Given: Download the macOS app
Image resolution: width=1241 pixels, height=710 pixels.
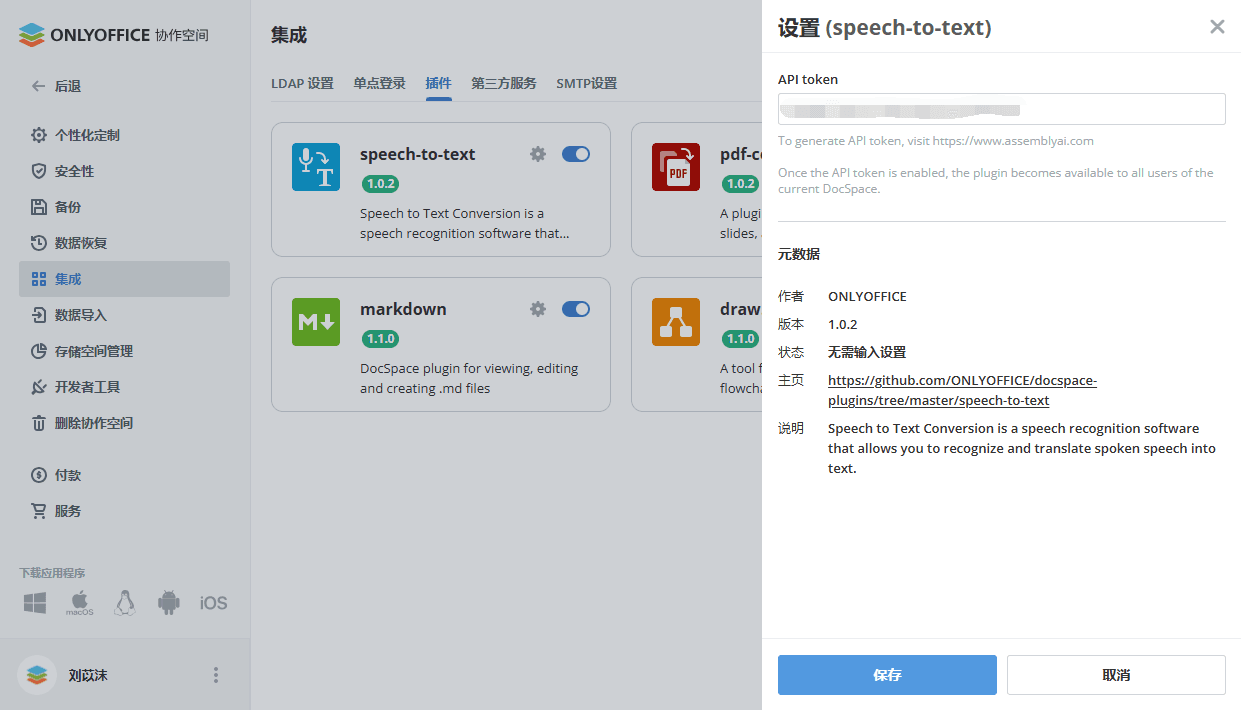Looking at the screenshot, I should click(80, 603).
